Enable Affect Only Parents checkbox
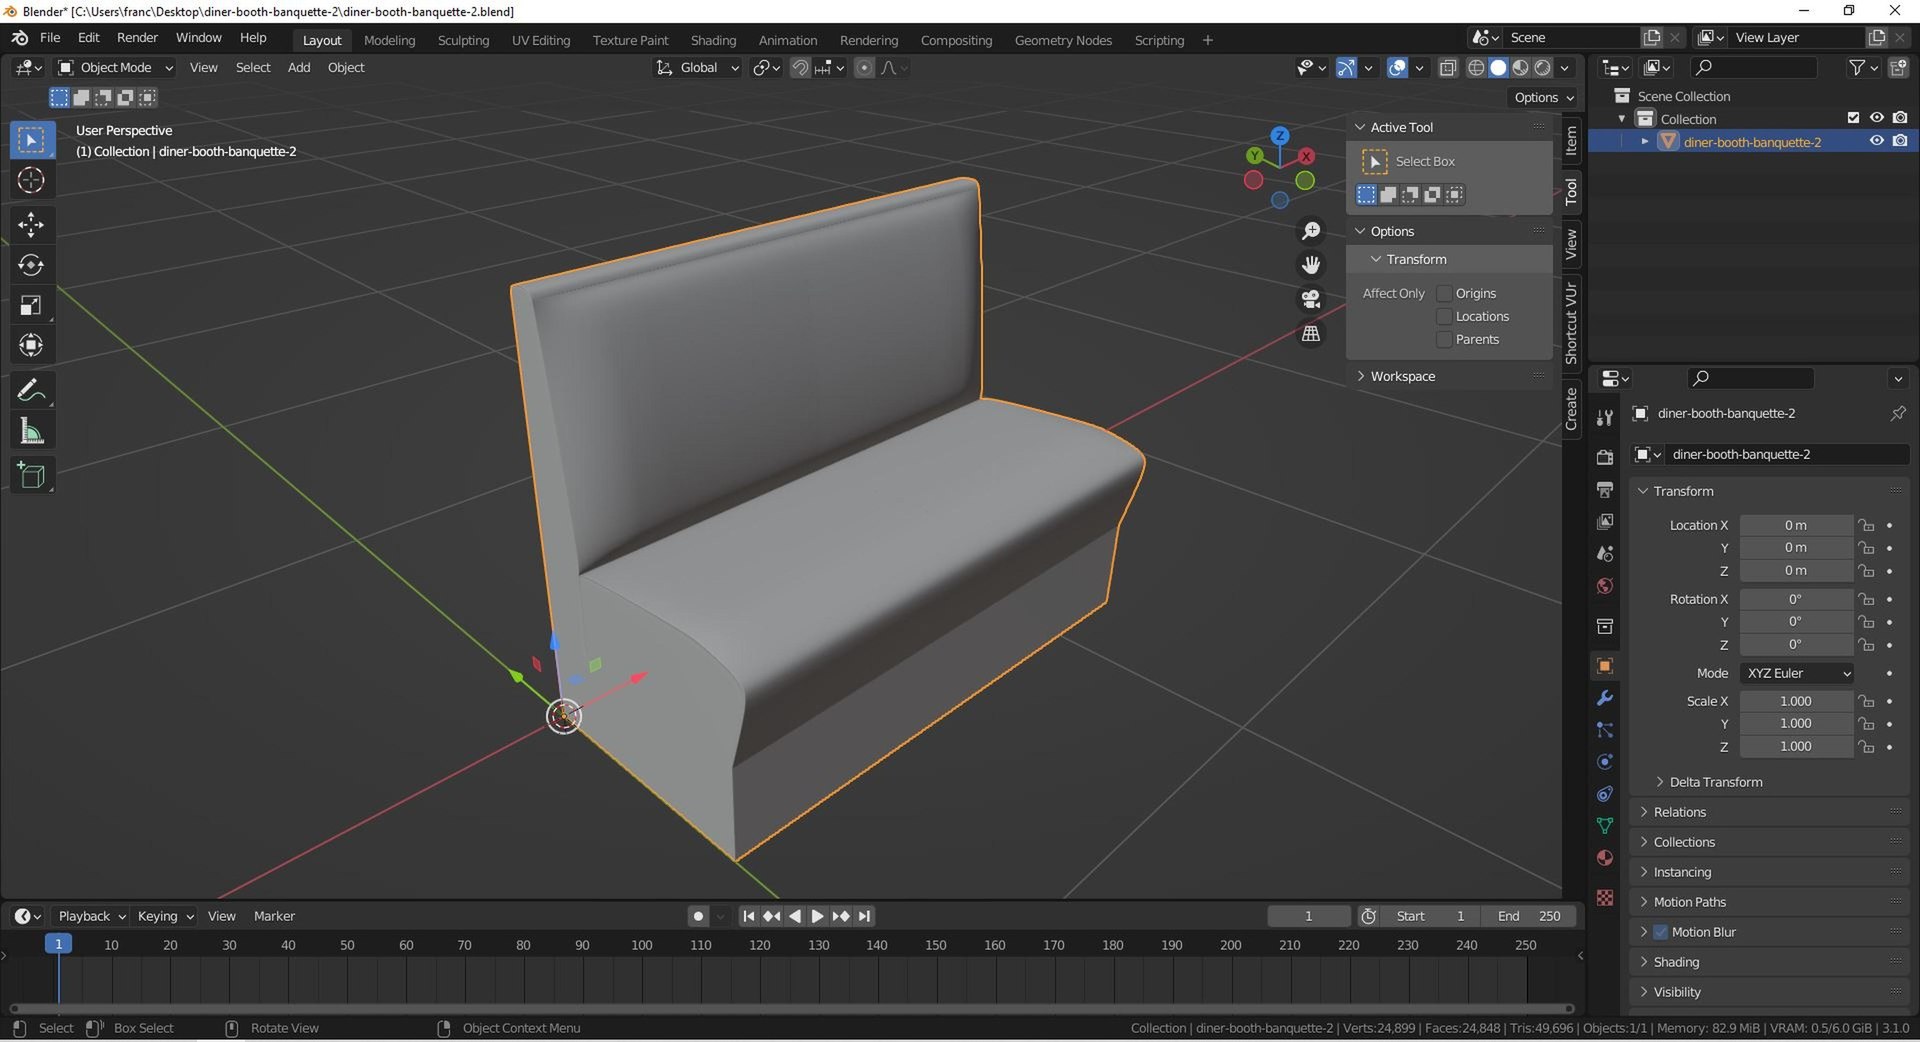Screen dimensions: 1920x1042 point(1444,339)
